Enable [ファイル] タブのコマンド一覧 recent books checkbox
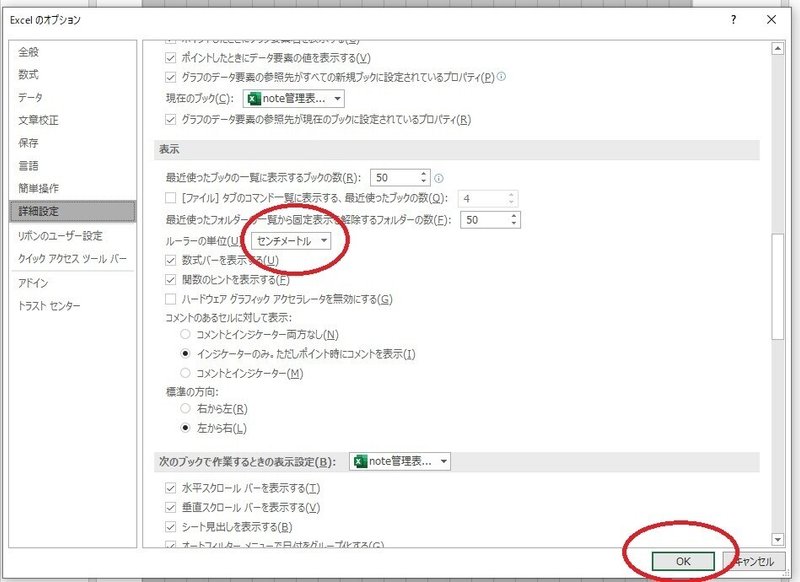The width and height of the screenshot is (800, 582). [170, 197]
